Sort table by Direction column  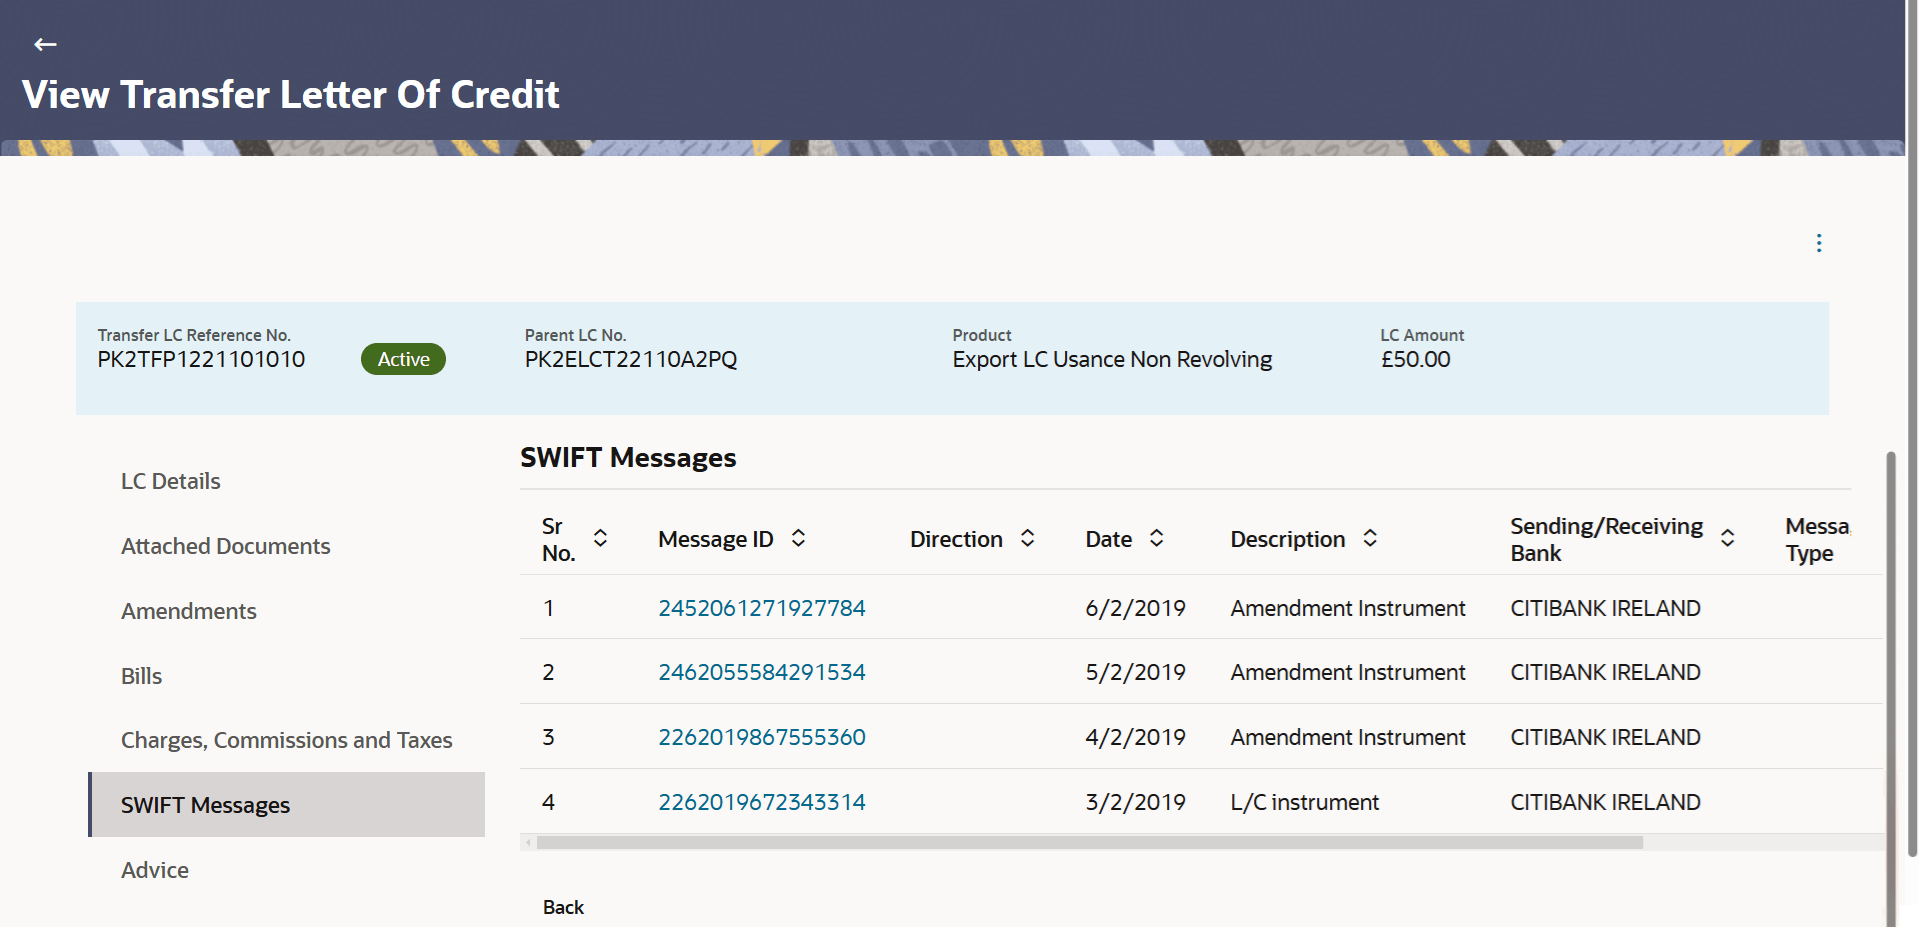[1027, 538]
